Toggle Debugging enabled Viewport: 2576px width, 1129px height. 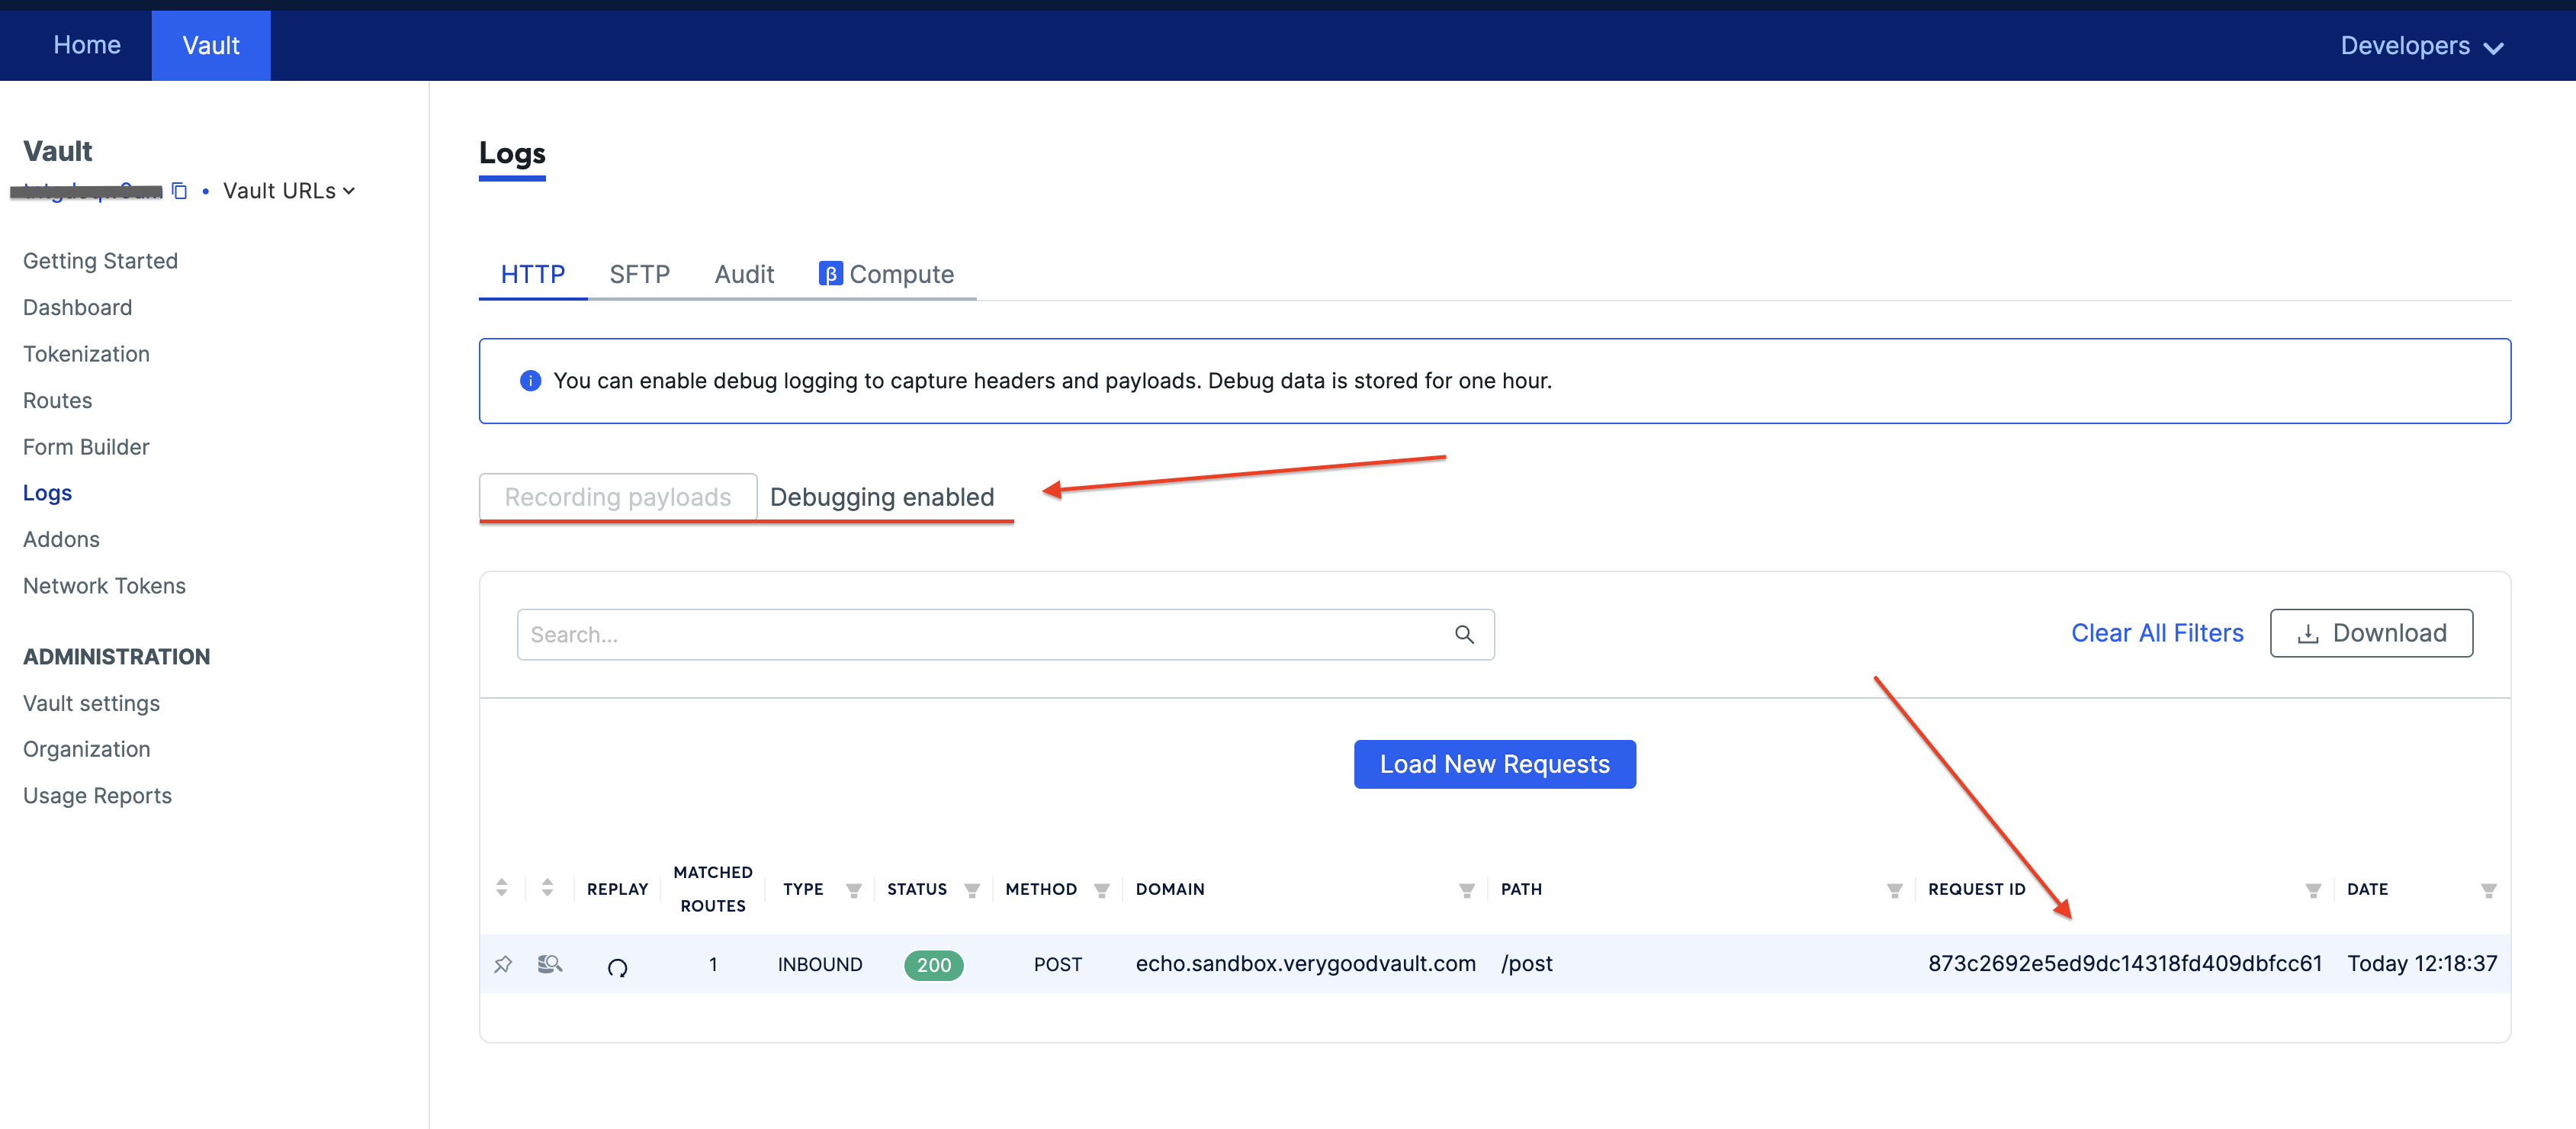882,497
